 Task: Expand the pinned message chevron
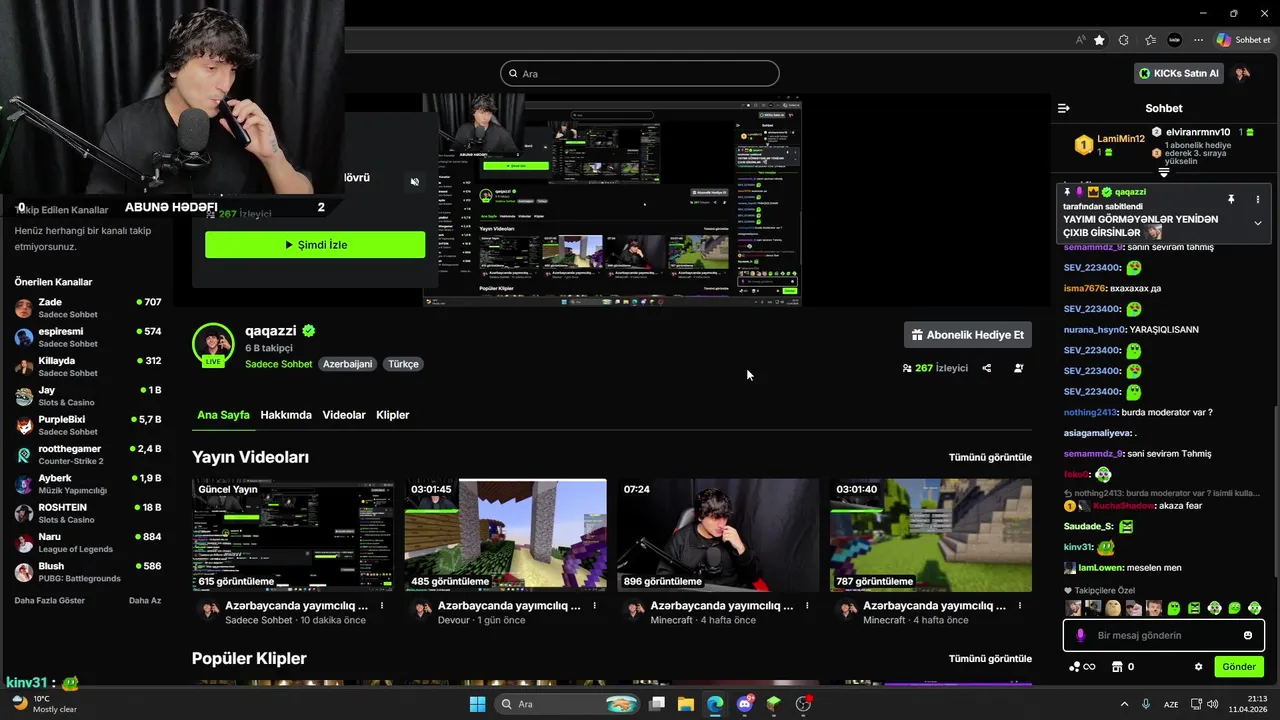(1257, 223)
